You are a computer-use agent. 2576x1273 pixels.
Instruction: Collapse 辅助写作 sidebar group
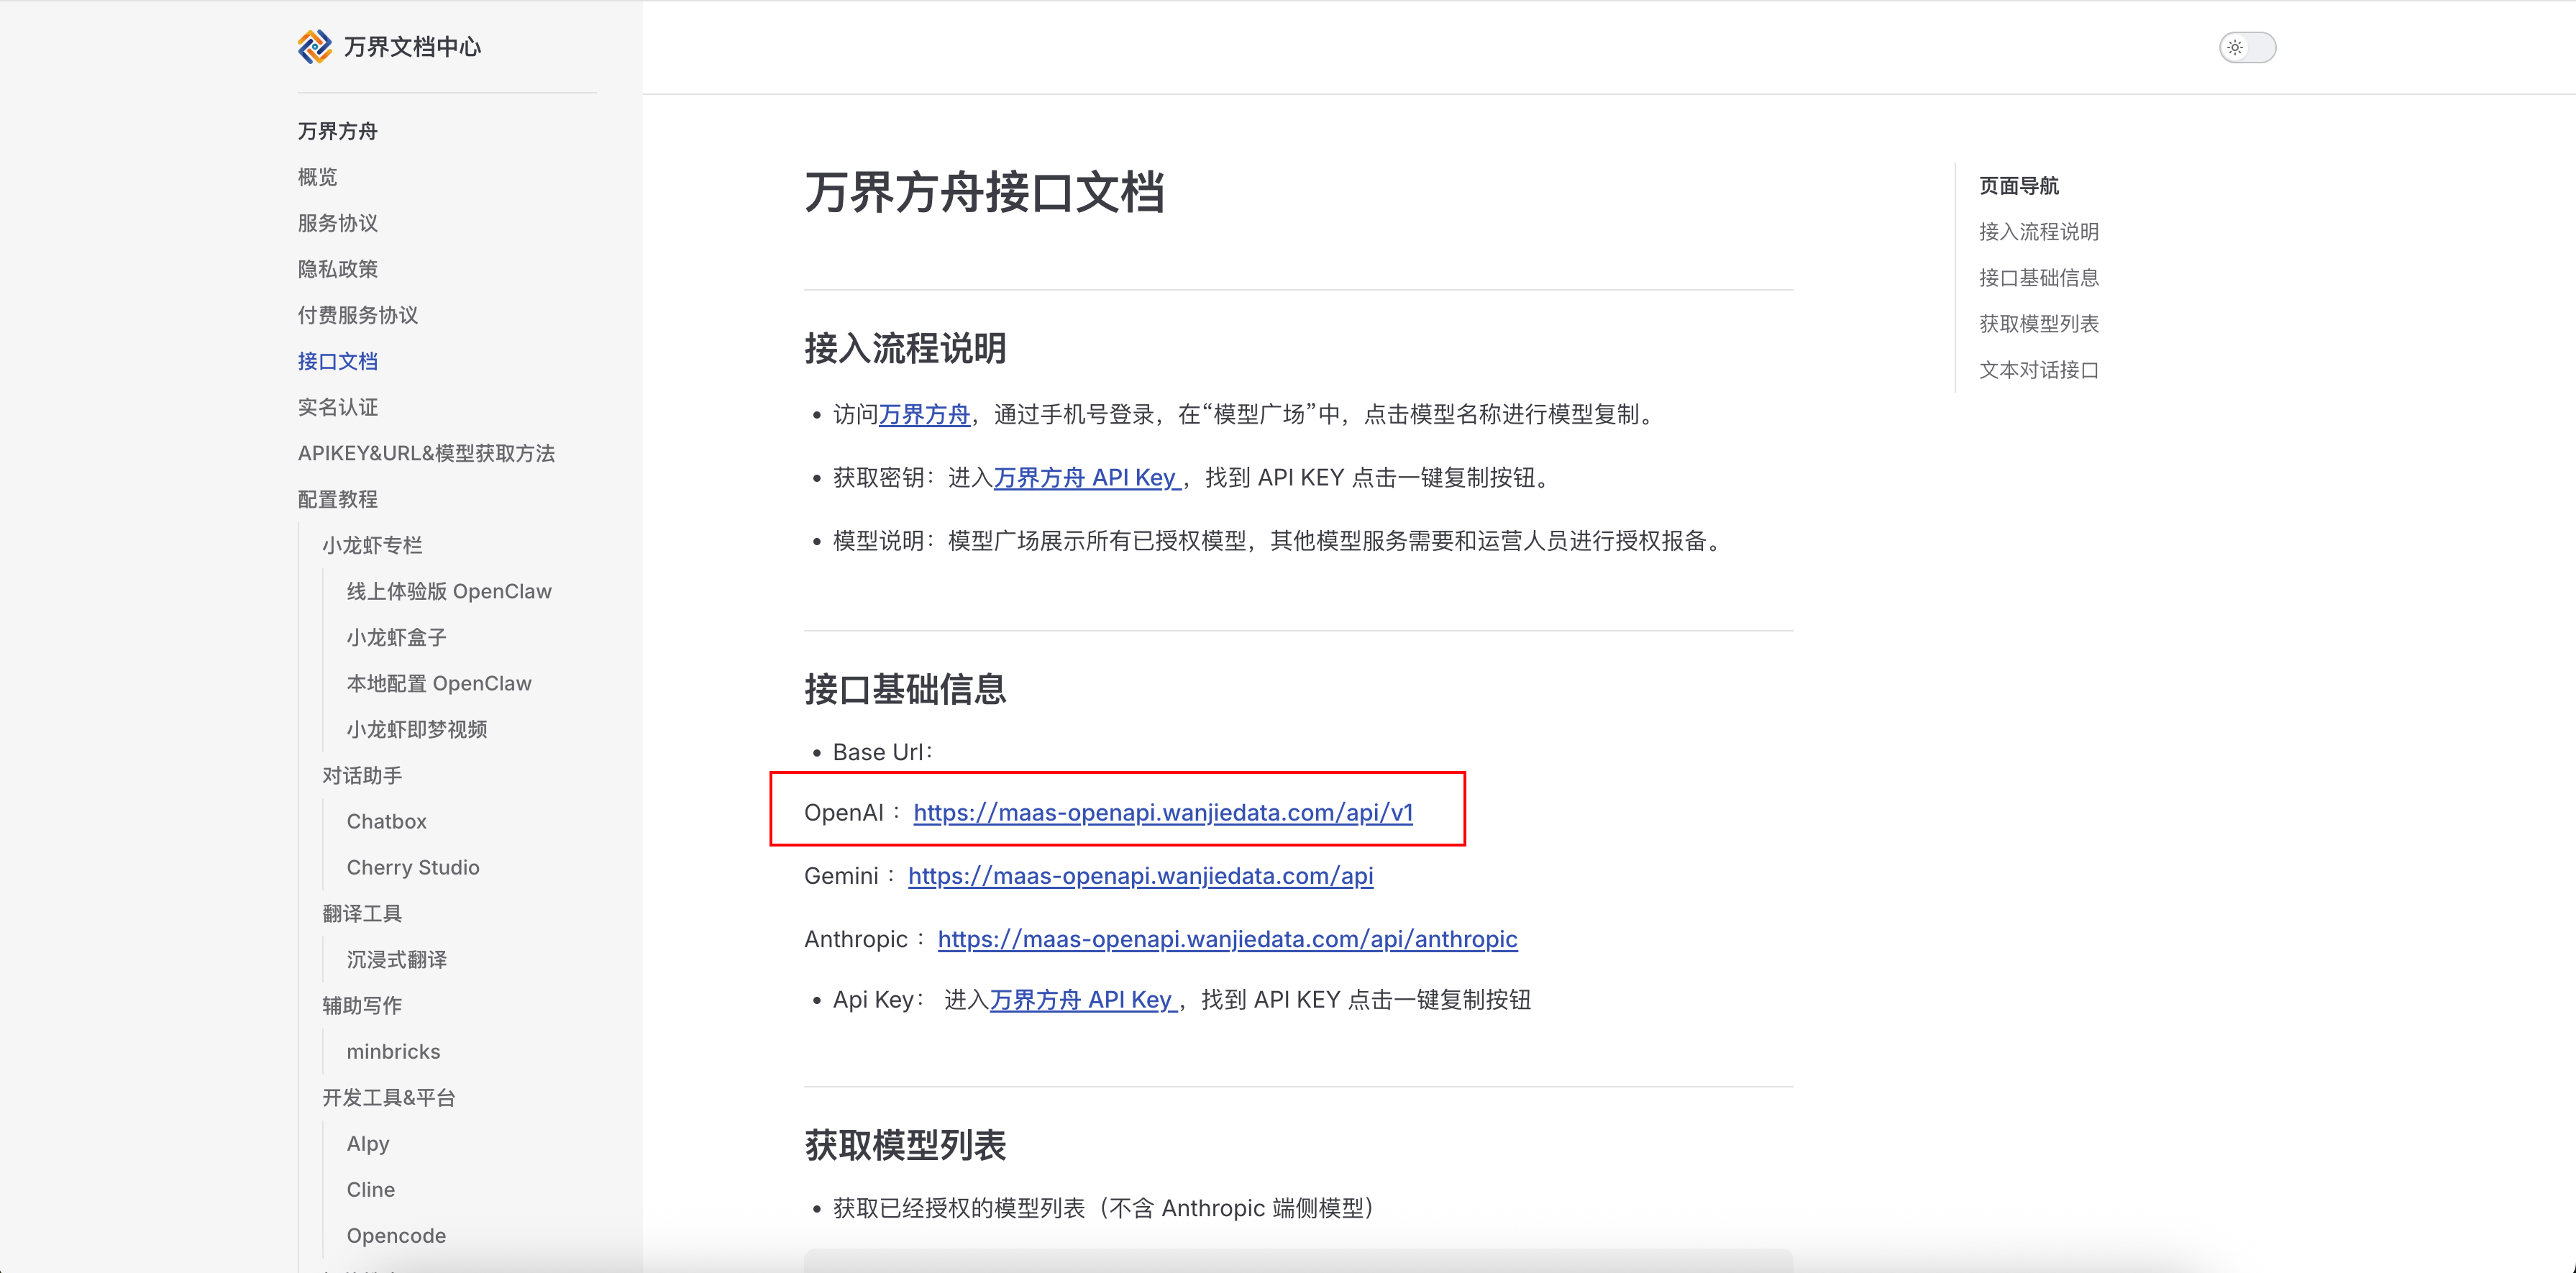[x=362, y=1005]
